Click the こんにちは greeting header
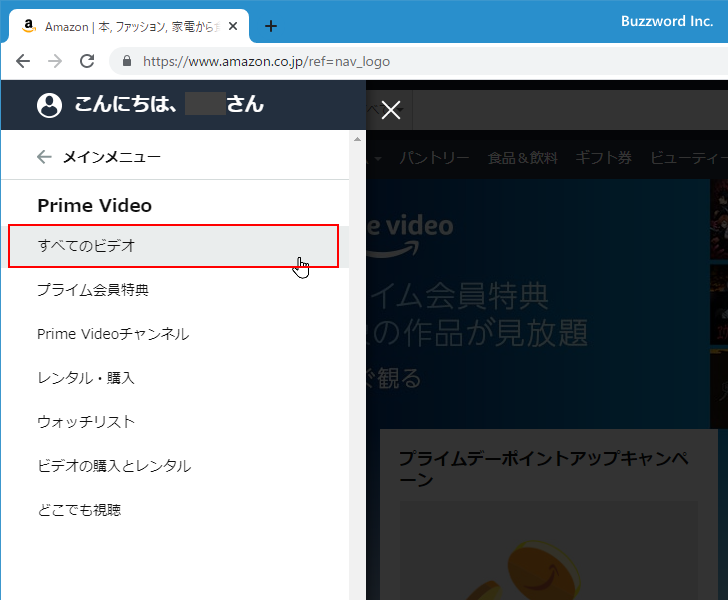This screenshot has width=728, height=600. pos(169,104)
